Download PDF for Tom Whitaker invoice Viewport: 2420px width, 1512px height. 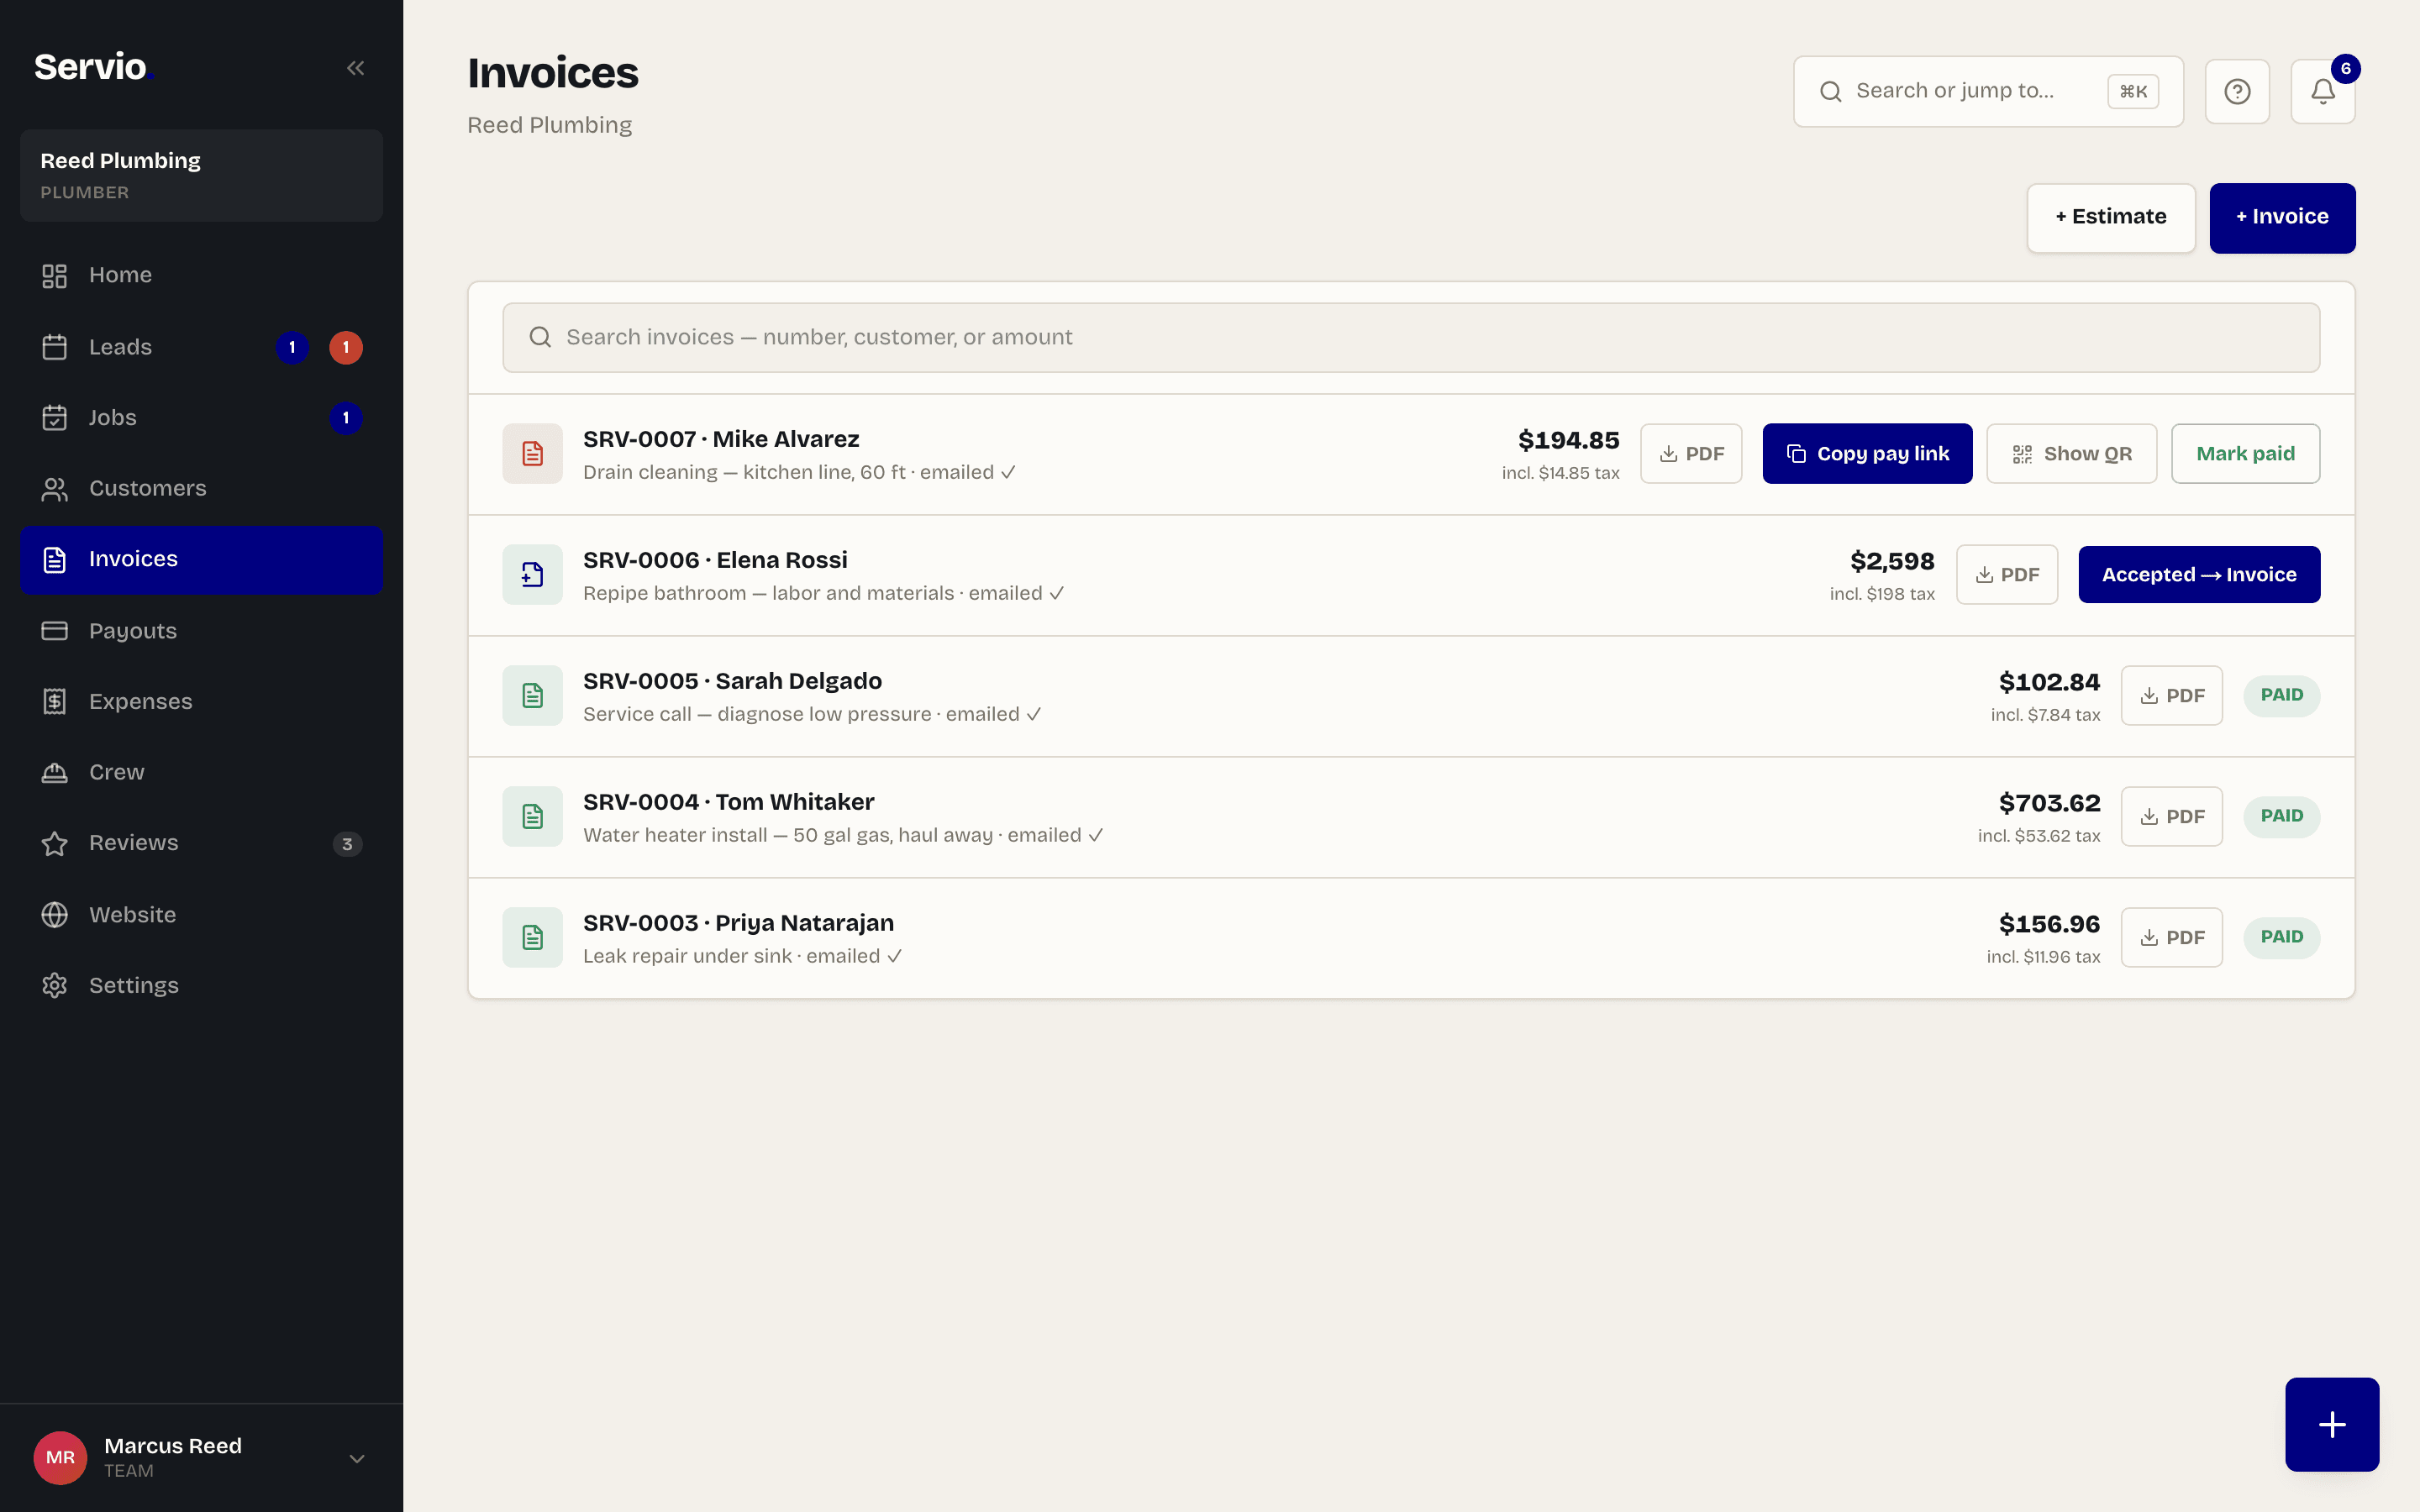pyautogui.click(x=2171, y=817)
